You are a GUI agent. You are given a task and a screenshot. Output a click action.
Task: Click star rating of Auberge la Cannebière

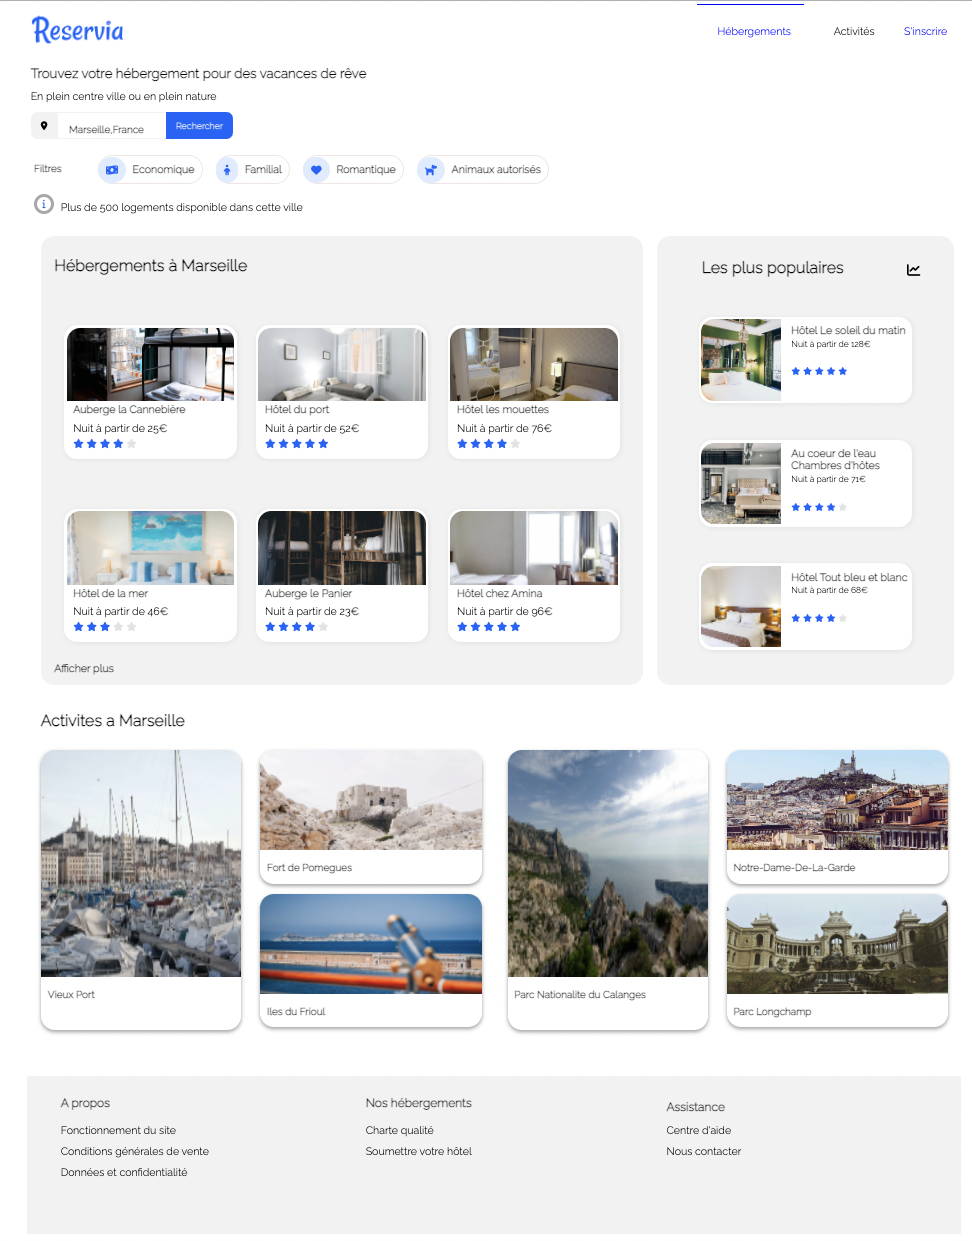click(x=104, y=444)
